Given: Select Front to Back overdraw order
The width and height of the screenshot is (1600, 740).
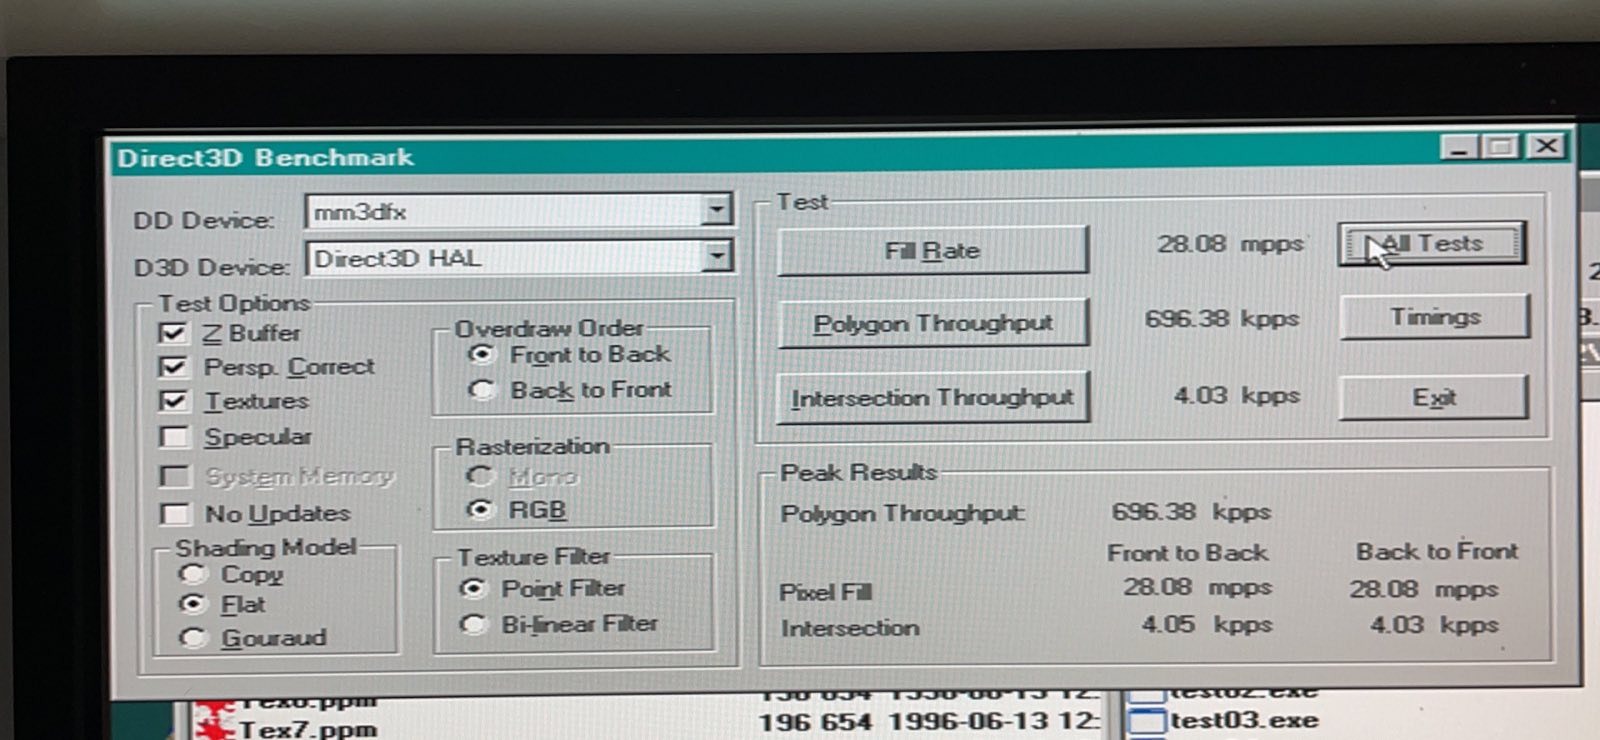Looking at the screenshot, I should [x=481, y=354].
